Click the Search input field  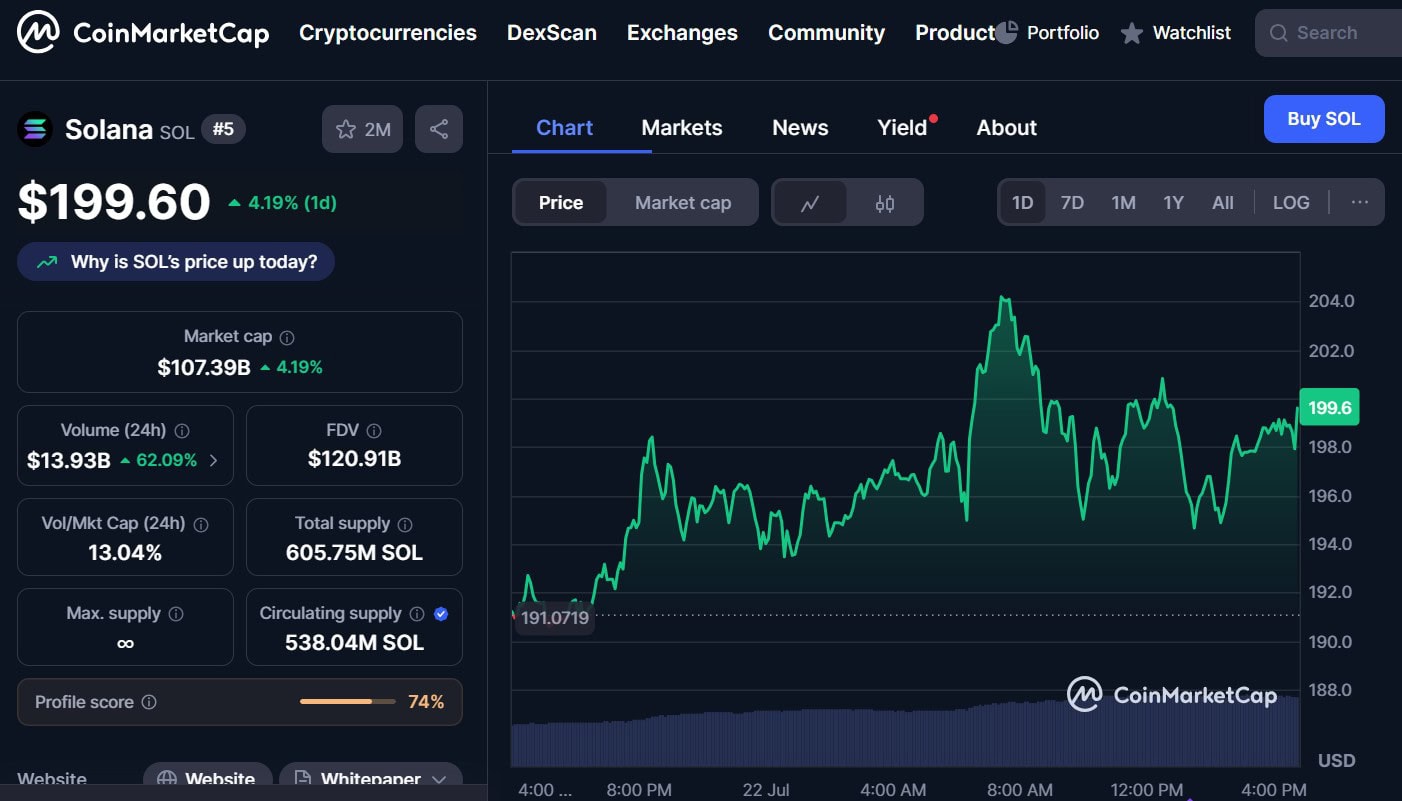(x=1330, y=33)
